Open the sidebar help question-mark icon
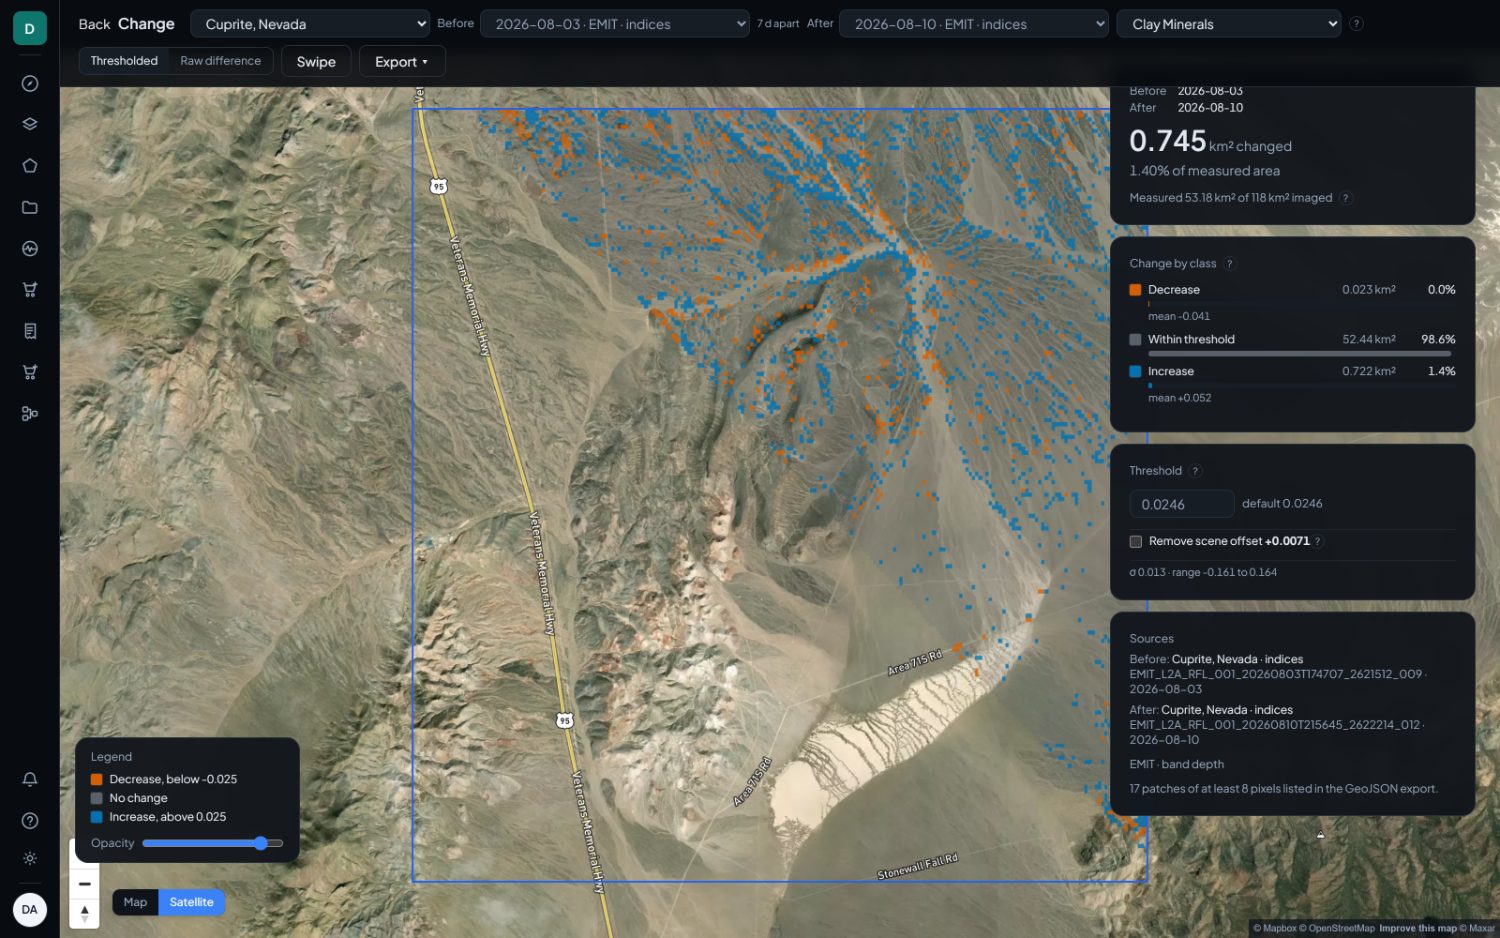The width and height of the screenshot is (1500, 938). click(30, 821)
